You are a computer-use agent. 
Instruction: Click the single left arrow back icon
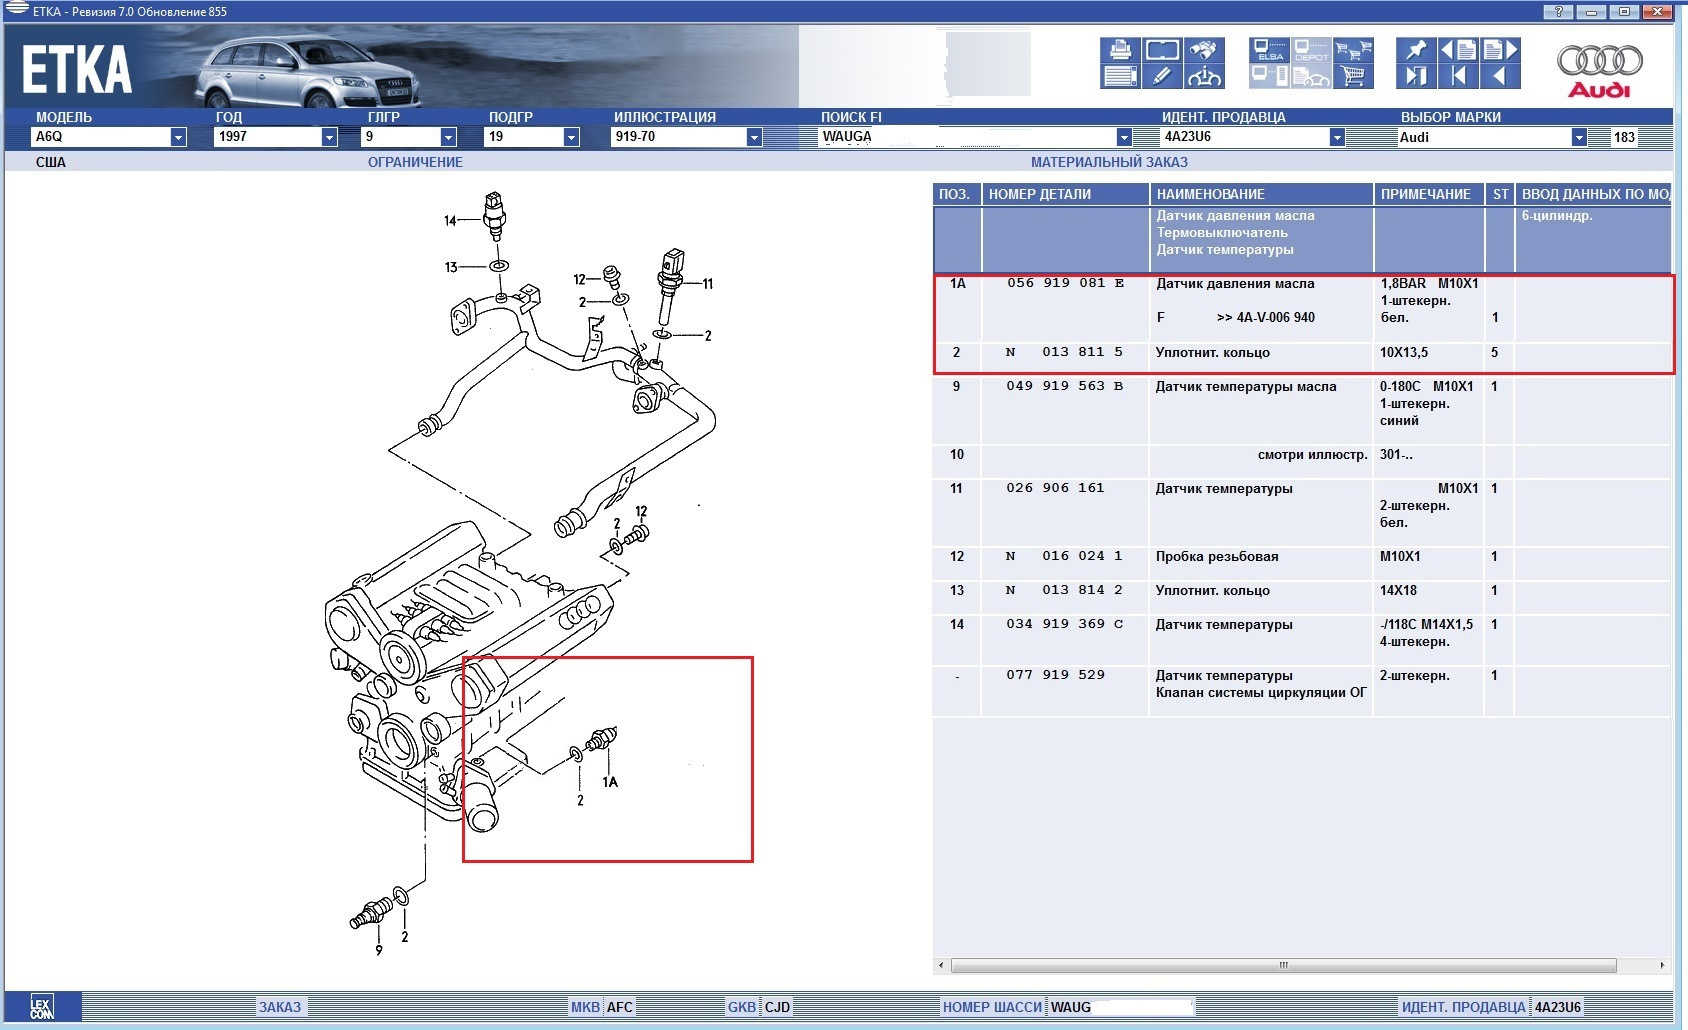tap(1500, 76)
